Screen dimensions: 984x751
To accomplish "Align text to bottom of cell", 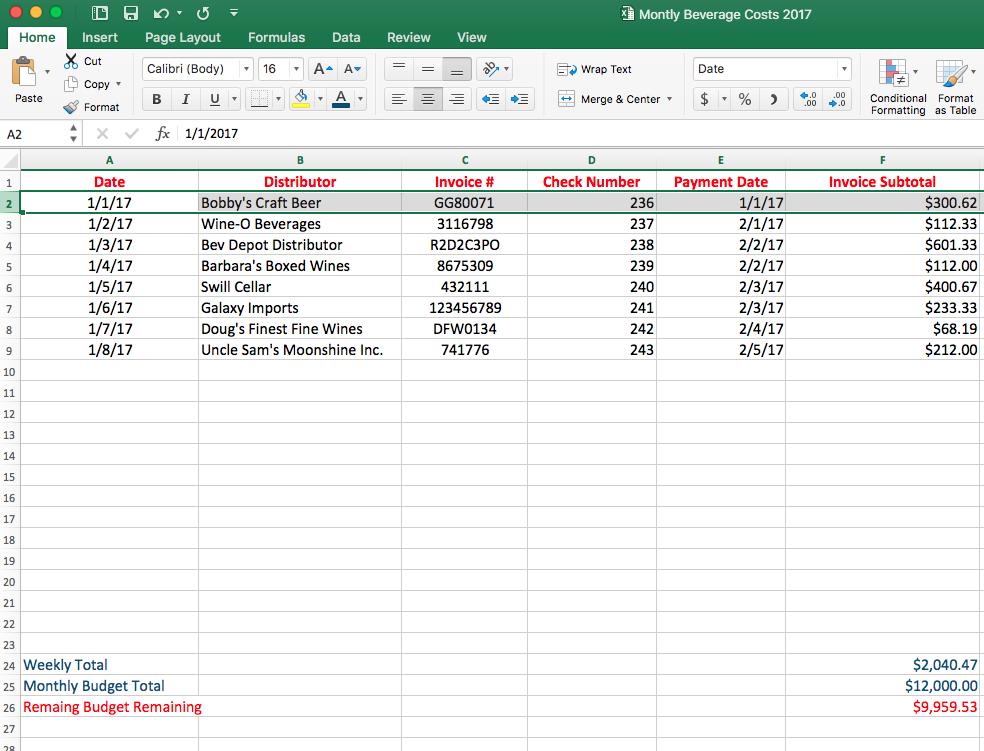I will click(457, 69).
